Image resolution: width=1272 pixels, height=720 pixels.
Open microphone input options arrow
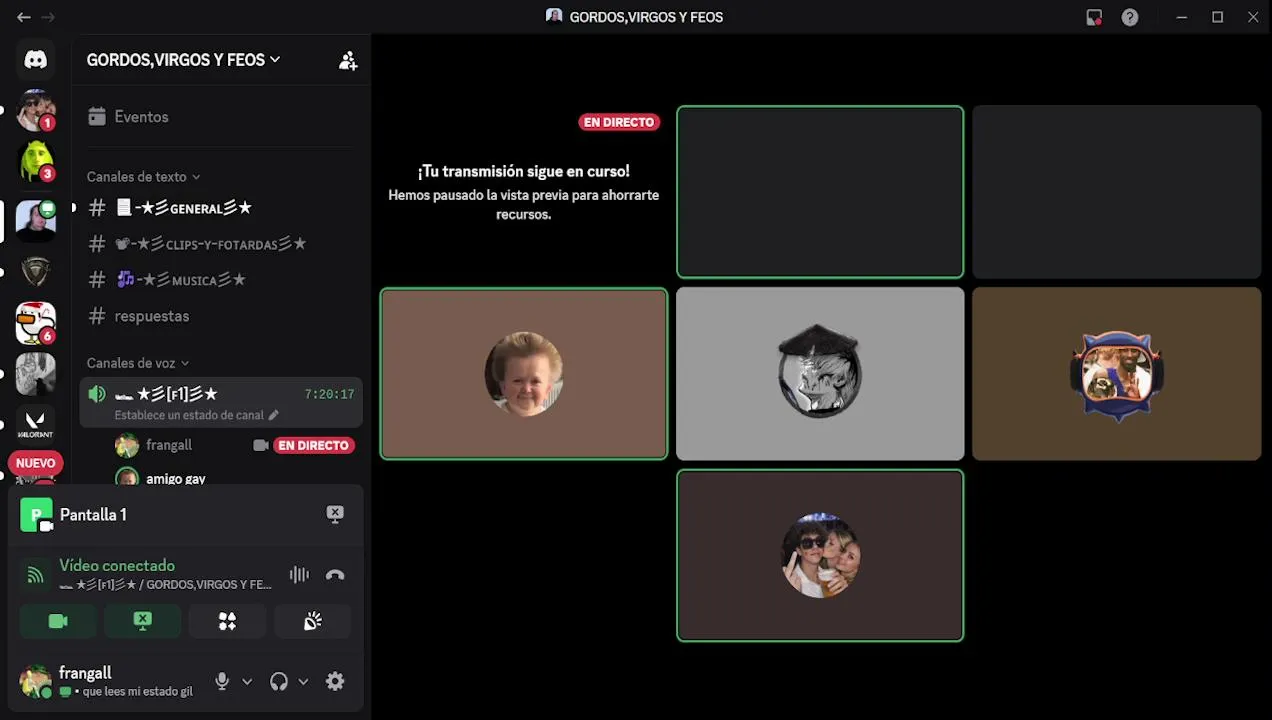point(247,681)
